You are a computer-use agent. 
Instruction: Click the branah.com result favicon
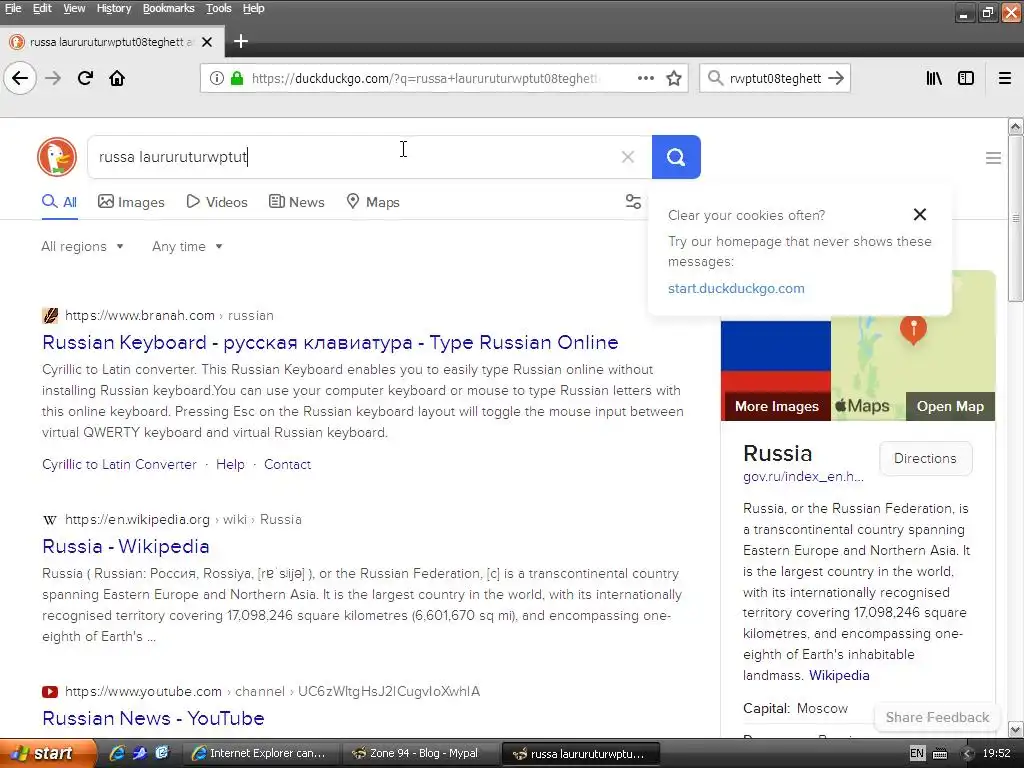50,315
